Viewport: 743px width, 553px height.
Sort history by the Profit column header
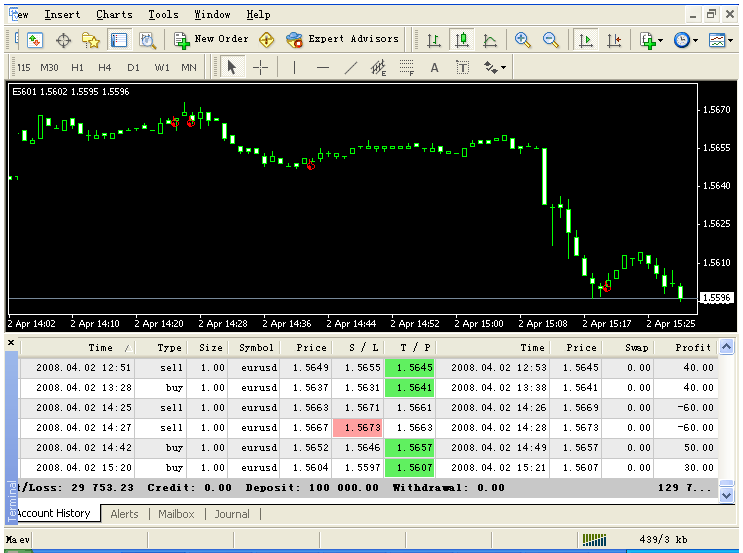[x=692, y=348]
